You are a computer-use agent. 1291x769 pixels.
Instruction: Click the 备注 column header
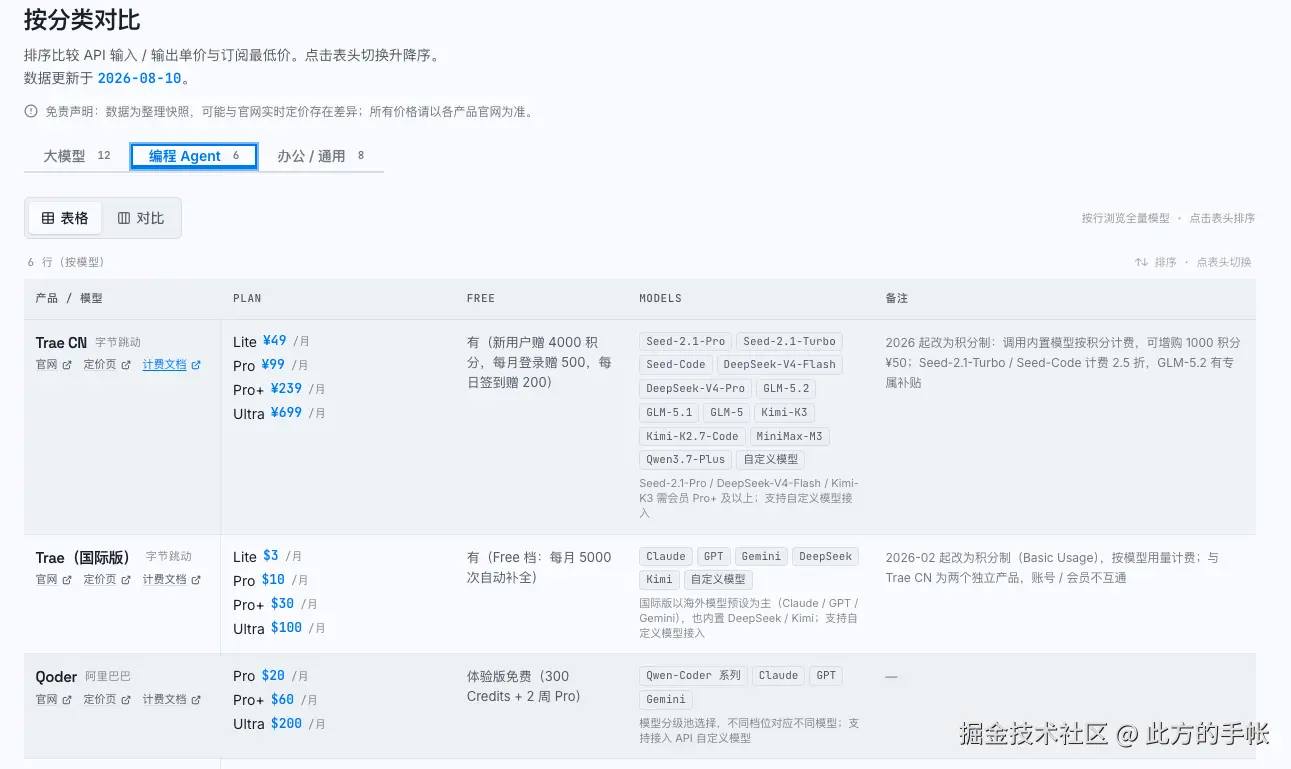[897, 298]
